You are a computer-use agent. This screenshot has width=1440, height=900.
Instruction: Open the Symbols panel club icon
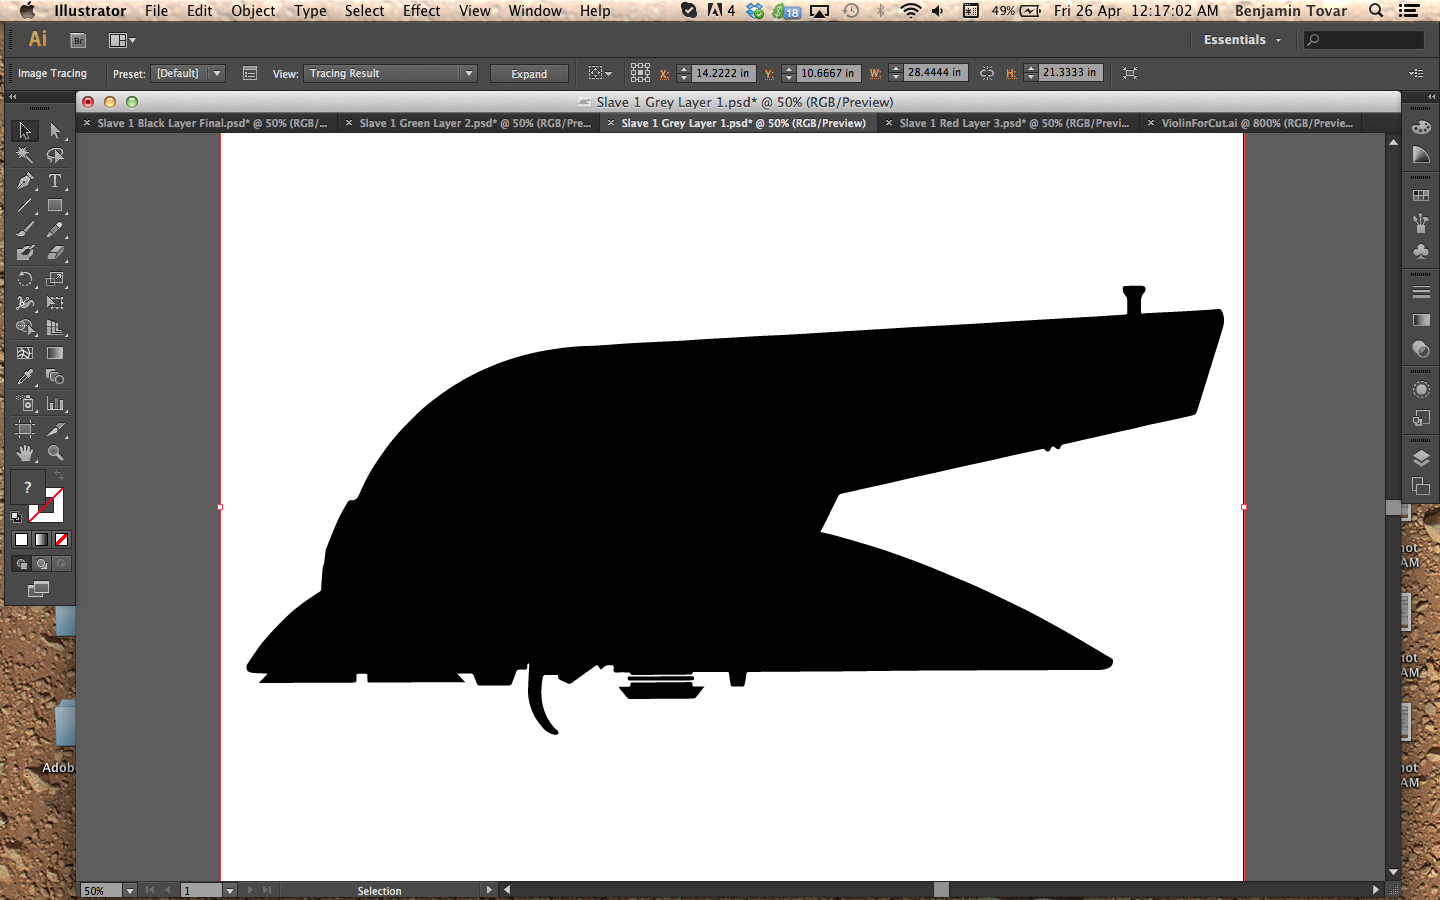pos(1421,251)
